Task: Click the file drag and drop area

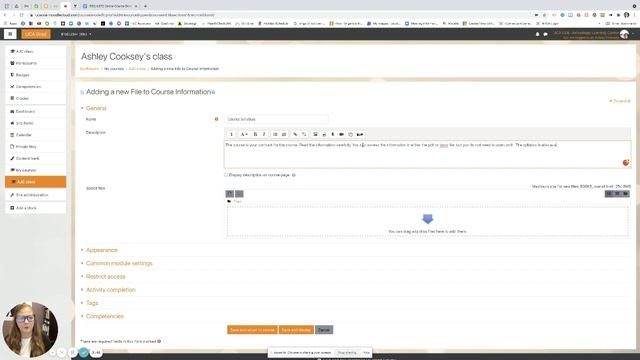Action: 427,222
